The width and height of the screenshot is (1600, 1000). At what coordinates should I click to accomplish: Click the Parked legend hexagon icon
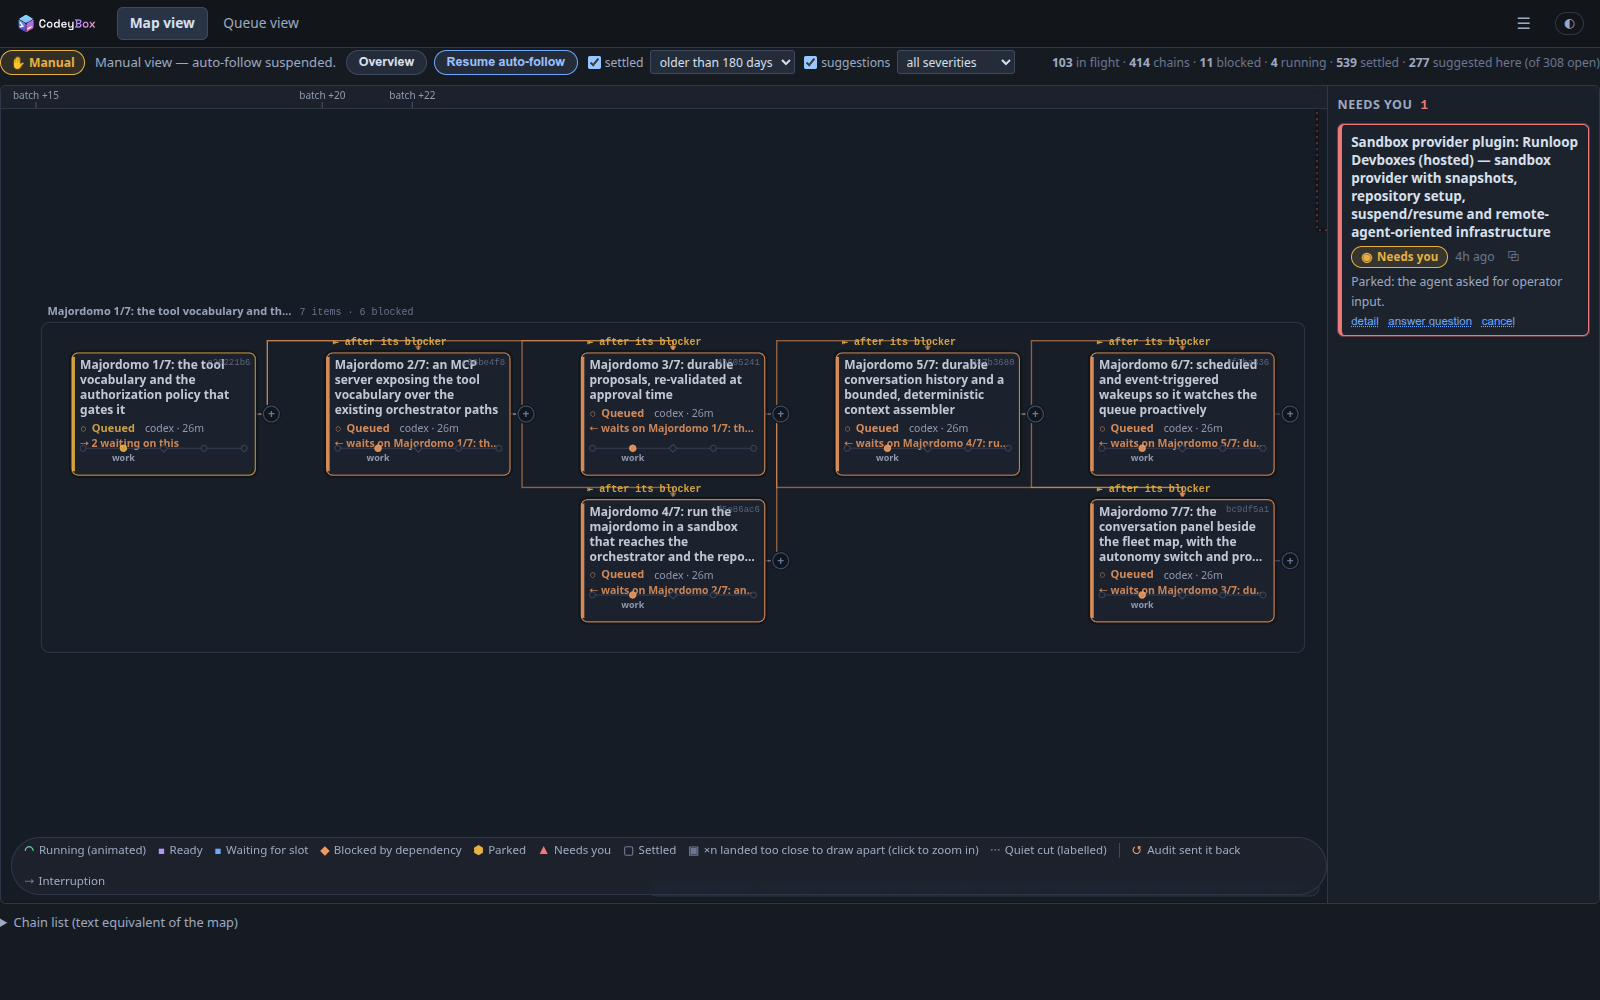click(478, 850)
